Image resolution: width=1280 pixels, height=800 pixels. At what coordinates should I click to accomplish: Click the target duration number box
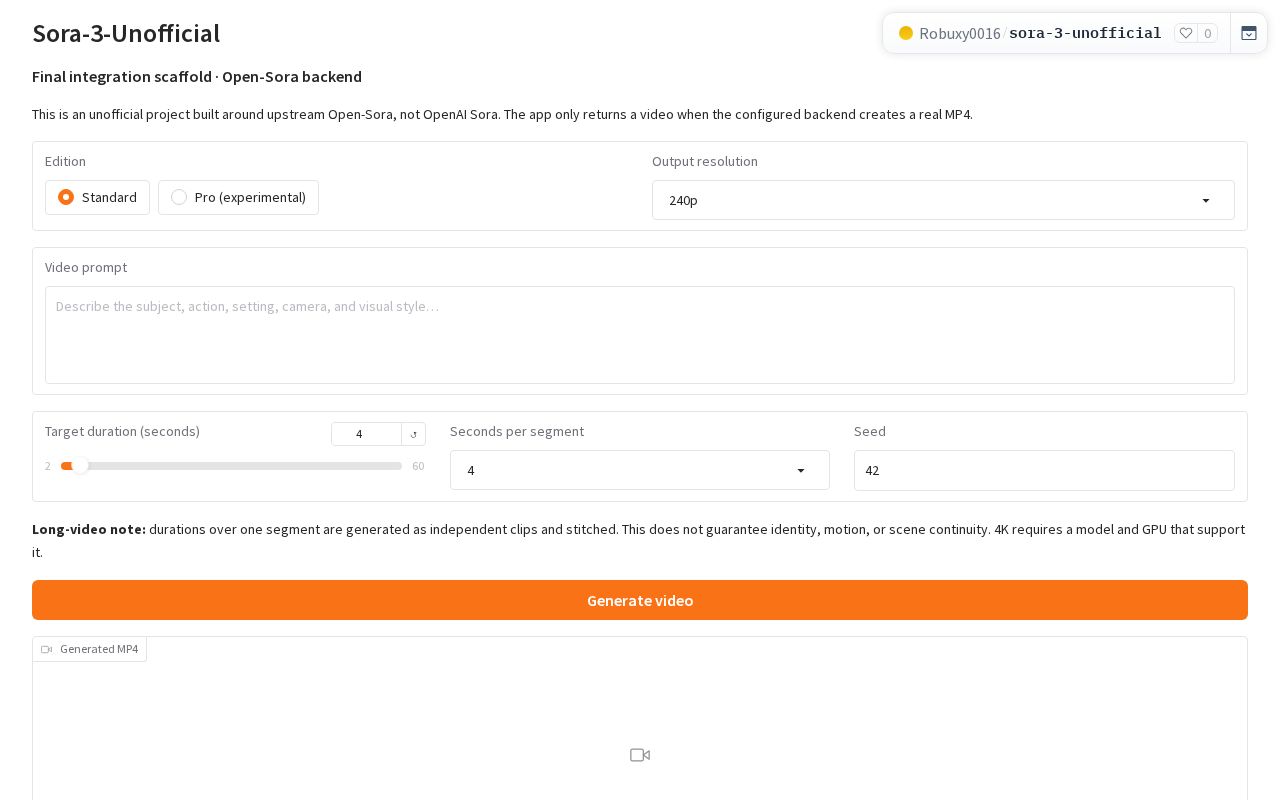coord(366,434)
